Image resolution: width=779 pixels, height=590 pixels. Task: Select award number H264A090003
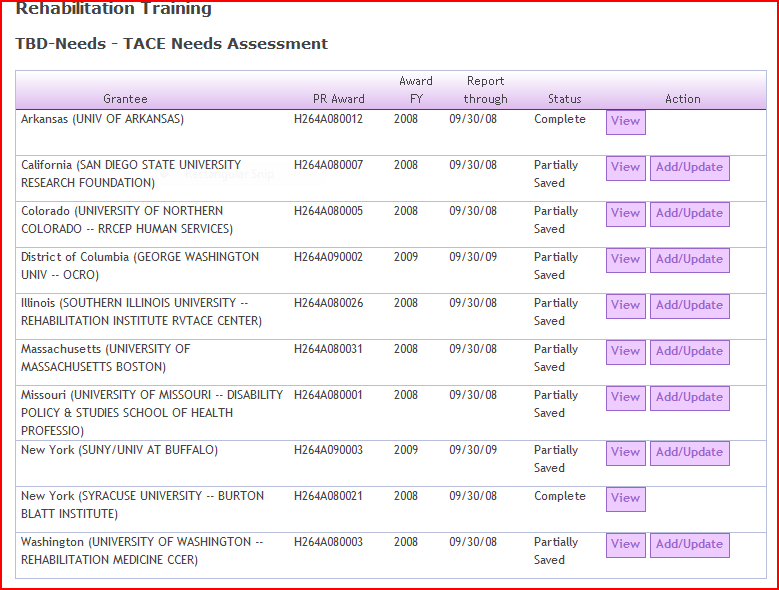pyautogui.click(x=328, y=450)
